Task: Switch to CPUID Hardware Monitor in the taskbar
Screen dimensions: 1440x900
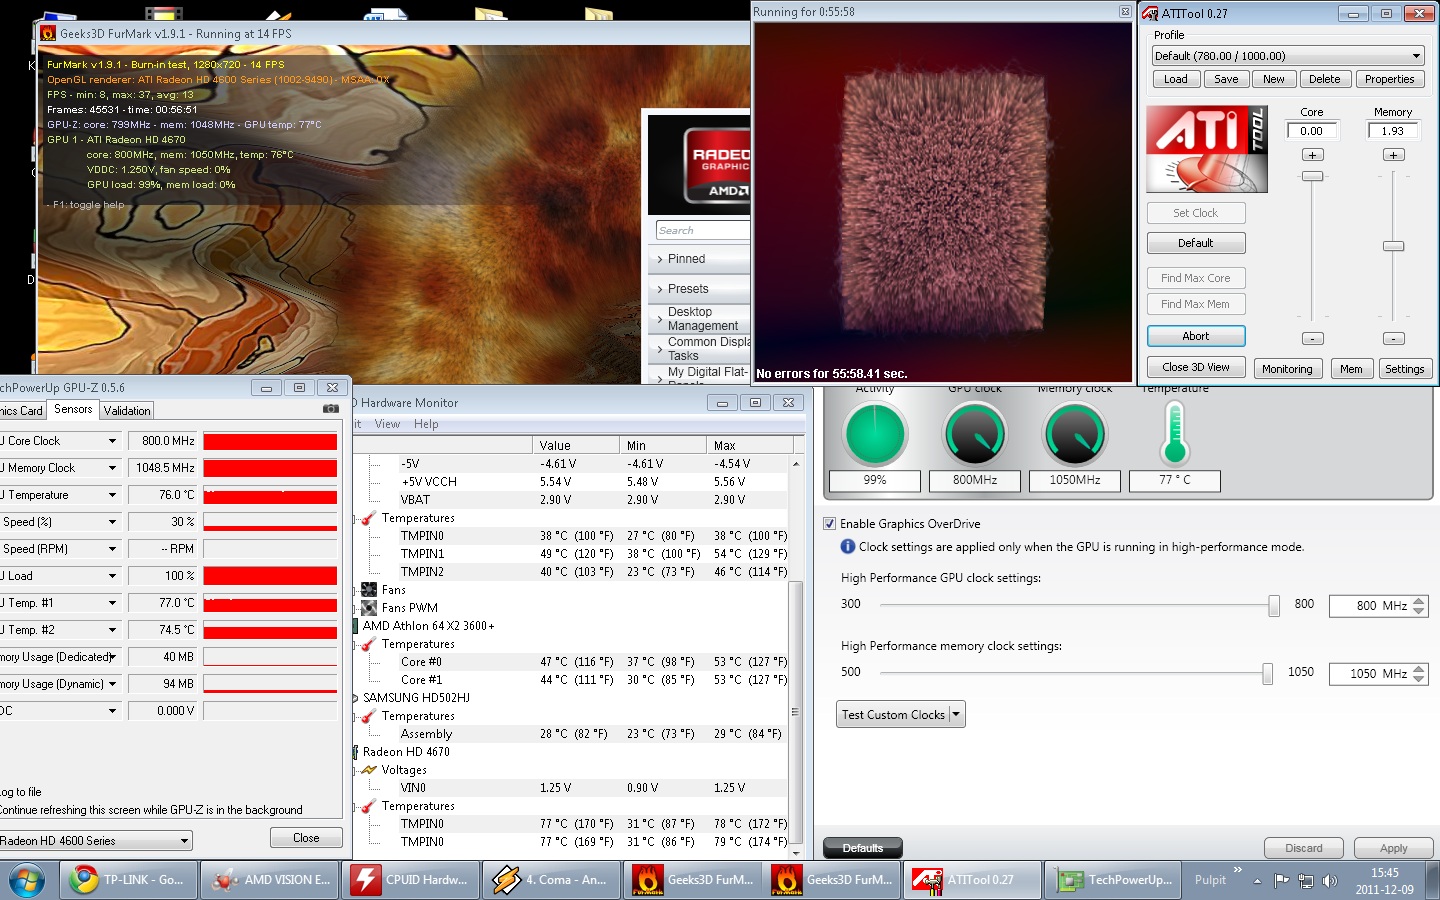Action: (x=409, y=880)
